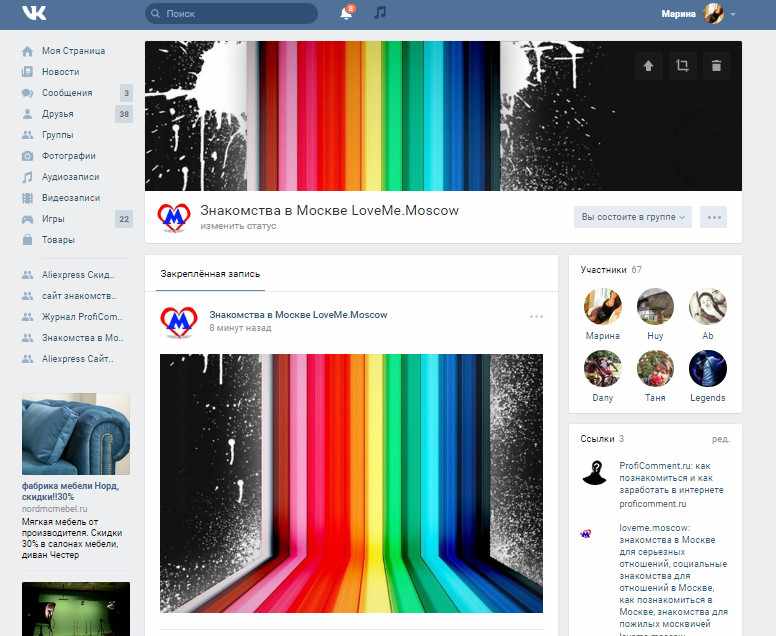Open member Dany avatar

coord(603,369)
